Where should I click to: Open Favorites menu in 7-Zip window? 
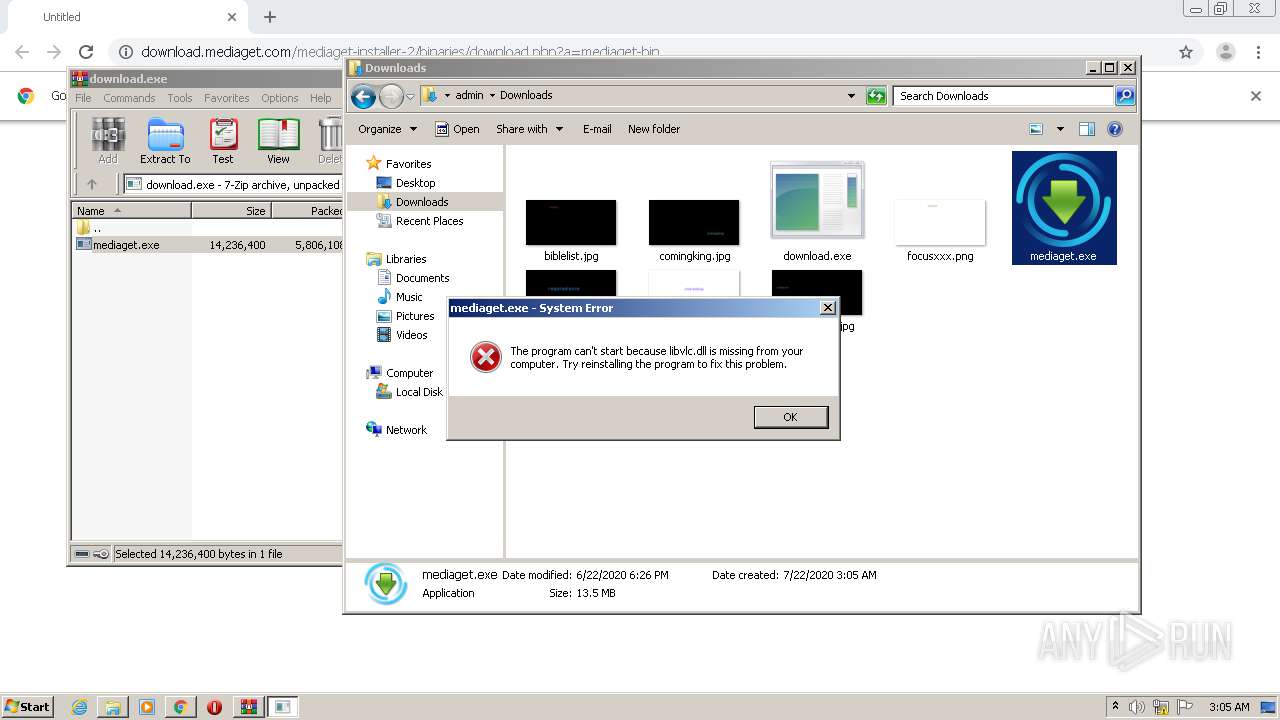[x=227, y=98]
